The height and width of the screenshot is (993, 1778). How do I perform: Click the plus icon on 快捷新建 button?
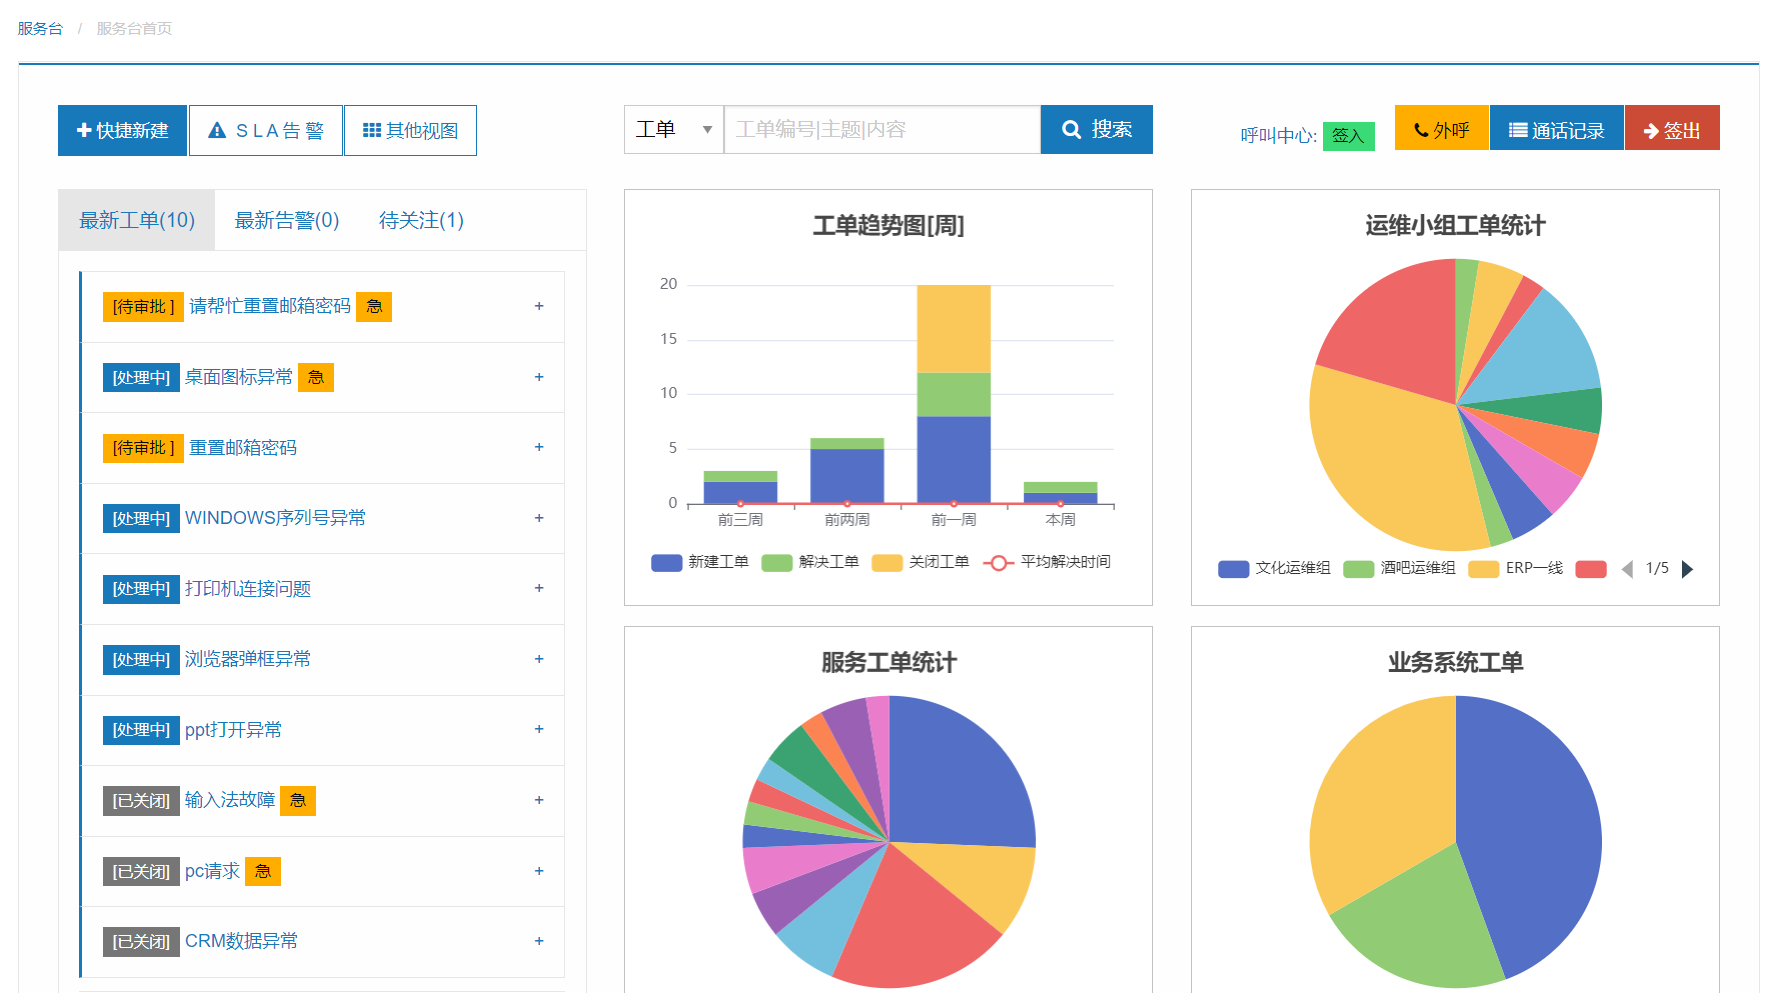(x=84, y=131)
